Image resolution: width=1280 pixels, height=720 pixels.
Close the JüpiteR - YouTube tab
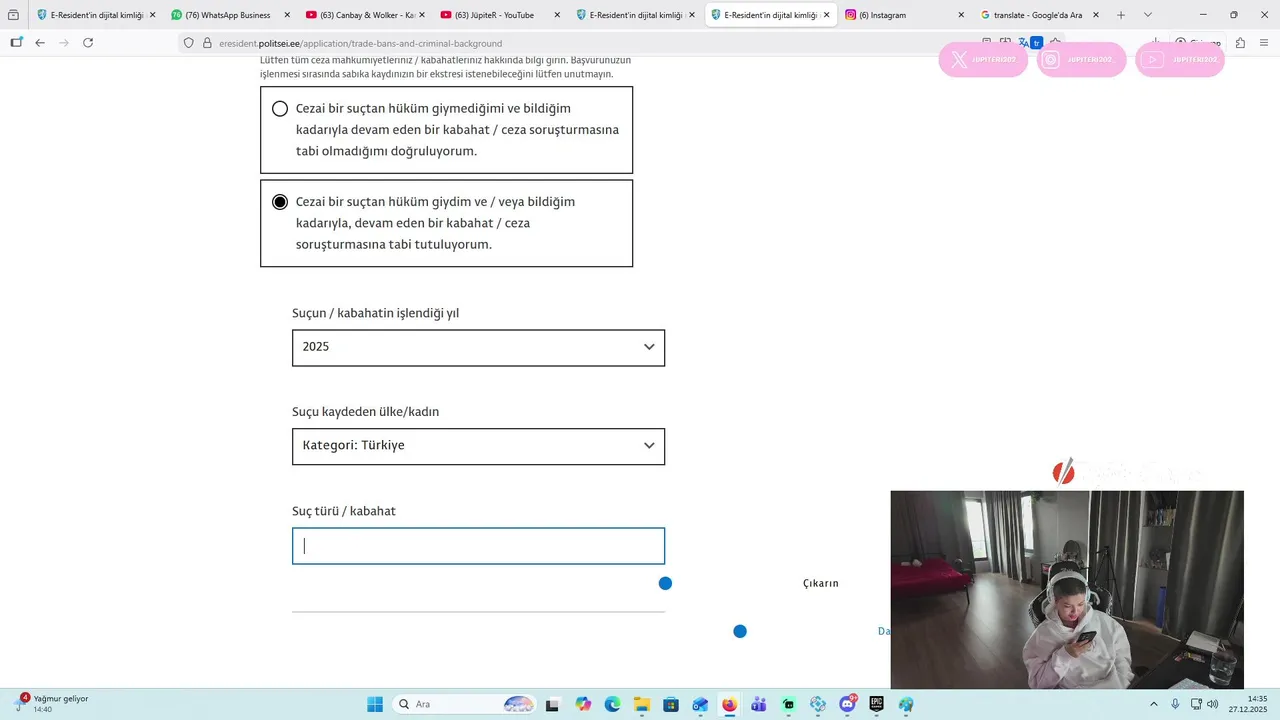[556, 15]
